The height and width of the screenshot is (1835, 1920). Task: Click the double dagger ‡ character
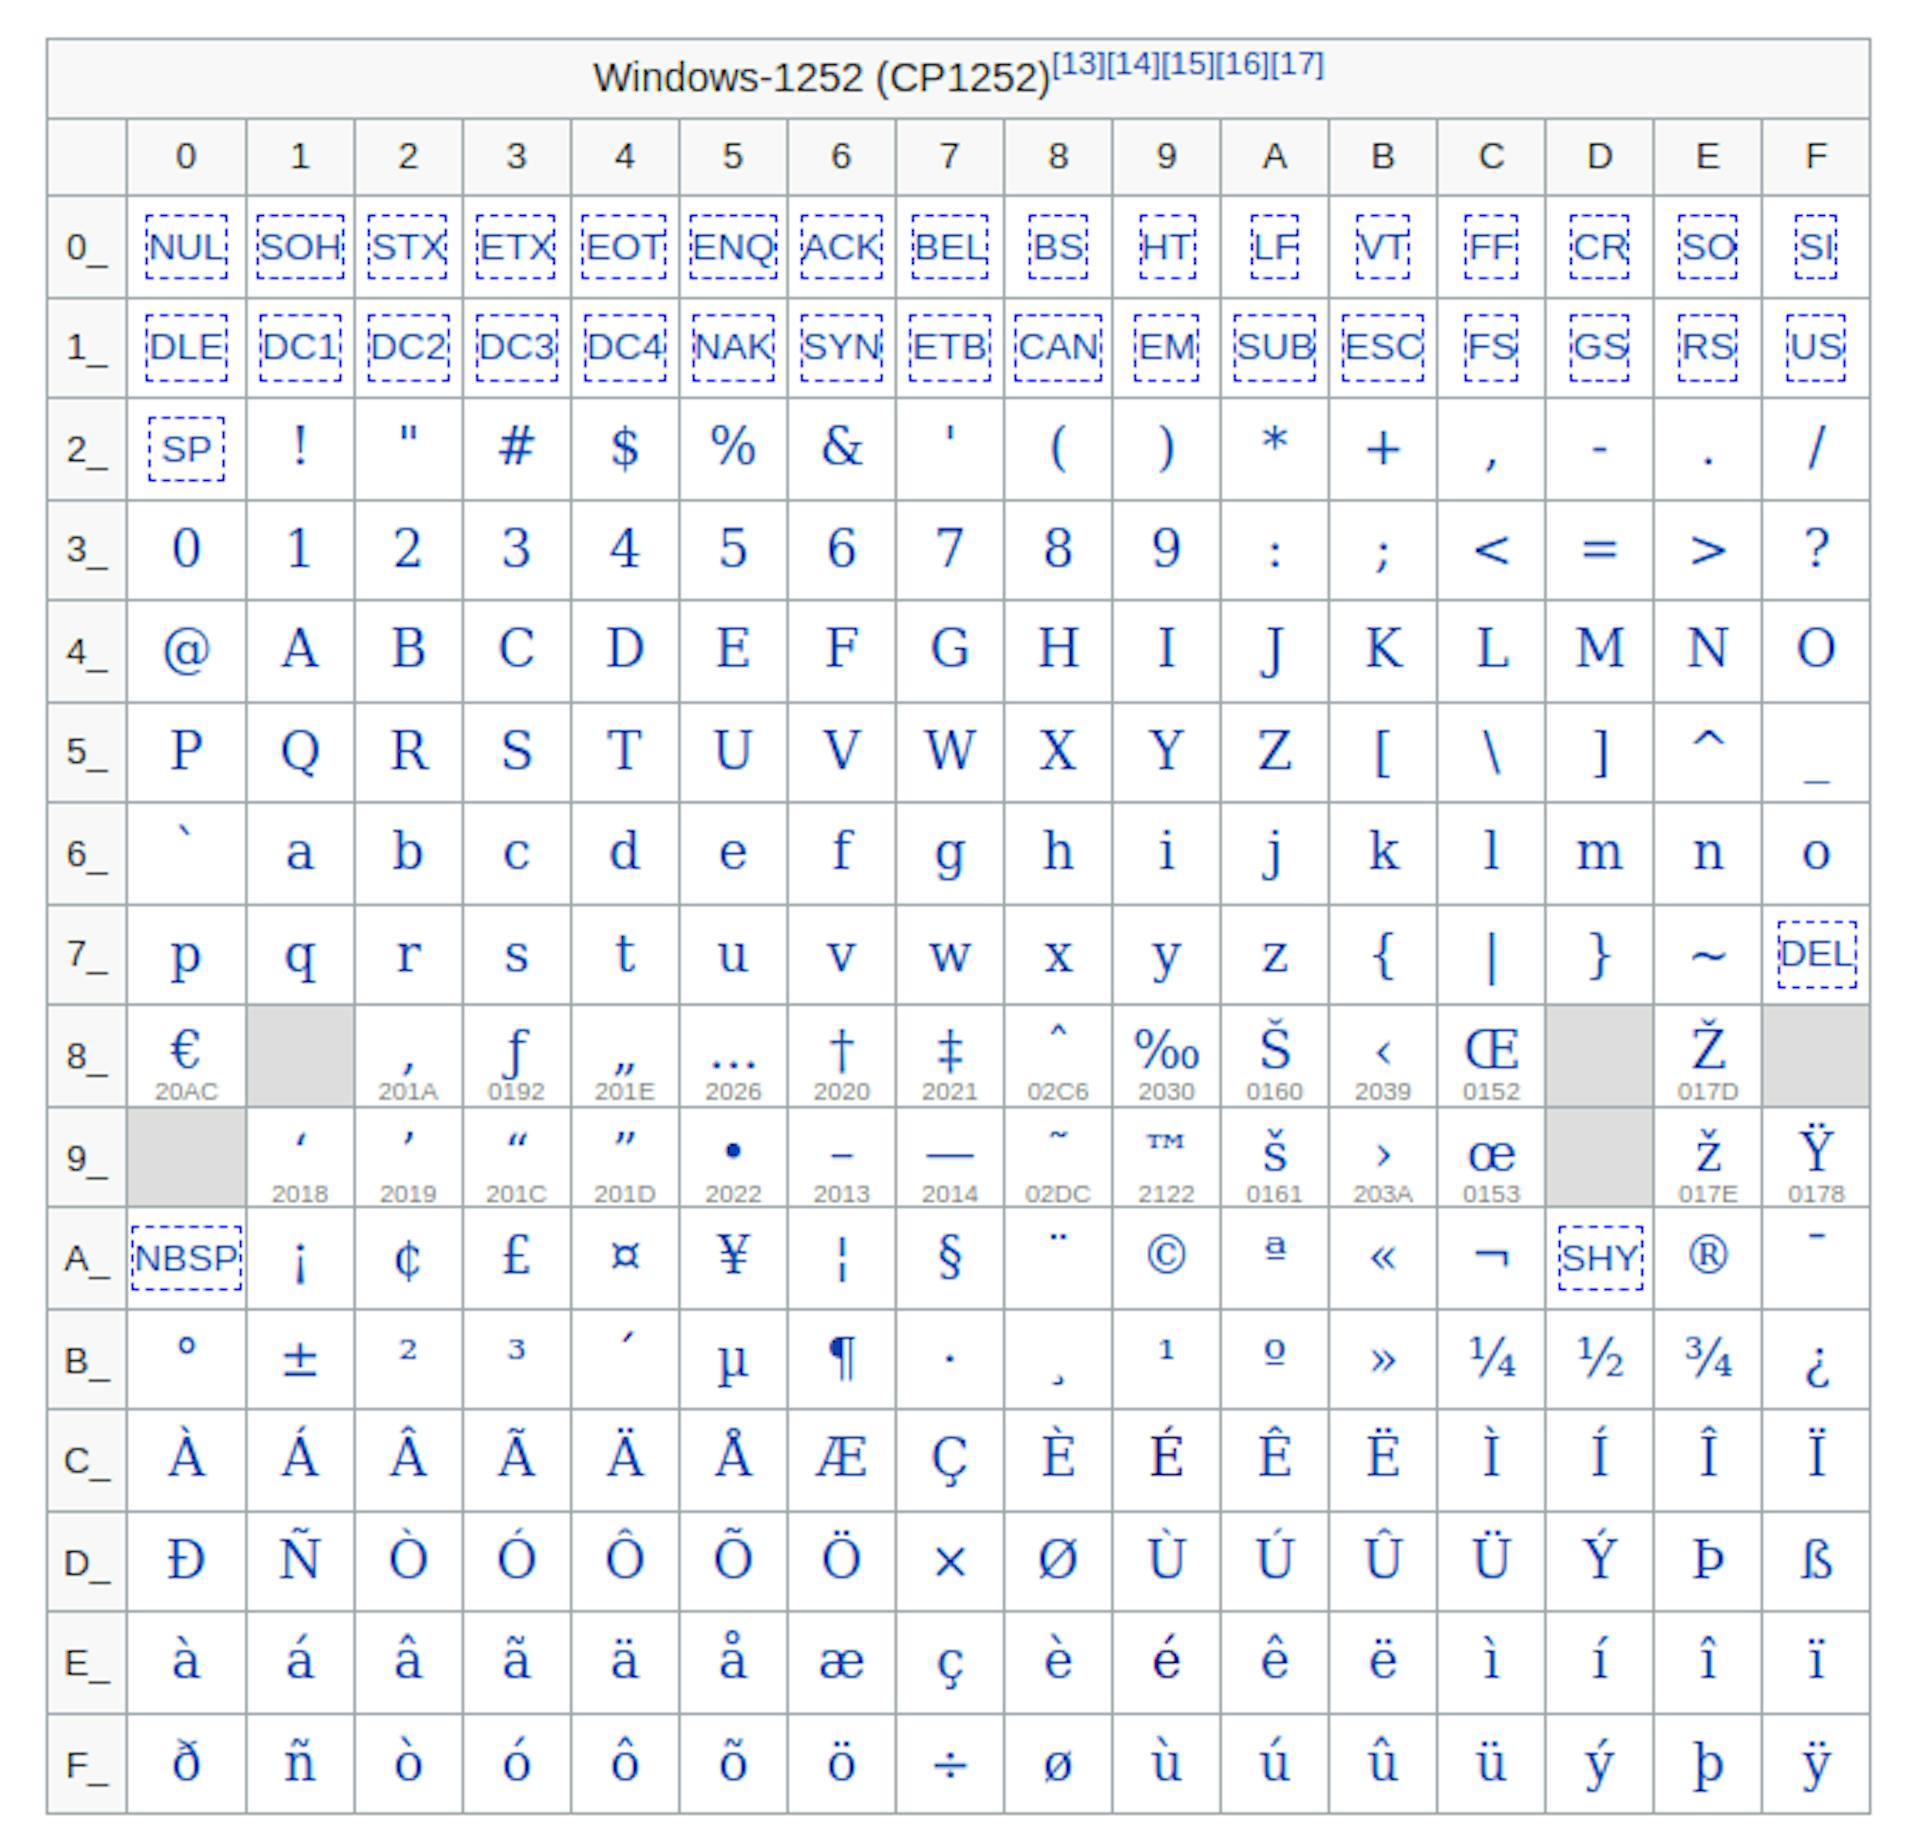click(x=950, y=1049)
